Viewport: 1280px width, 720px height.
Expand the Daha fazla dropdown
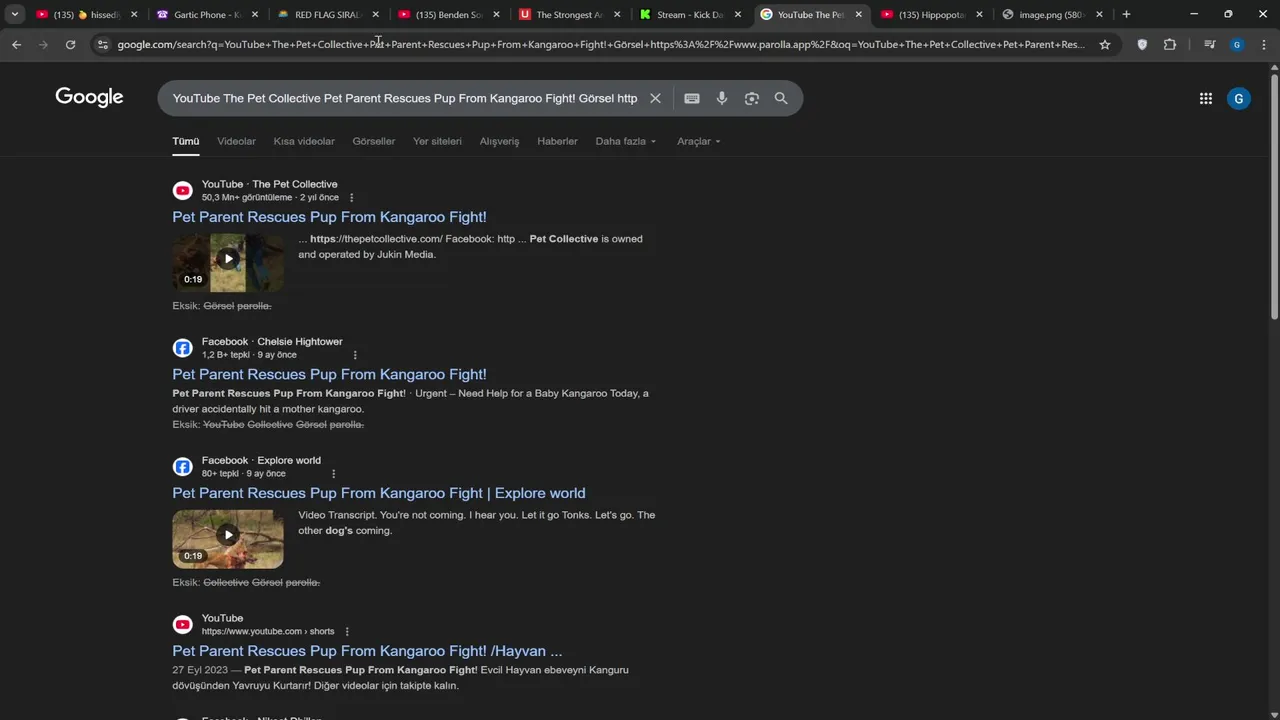tap(626, 141)
